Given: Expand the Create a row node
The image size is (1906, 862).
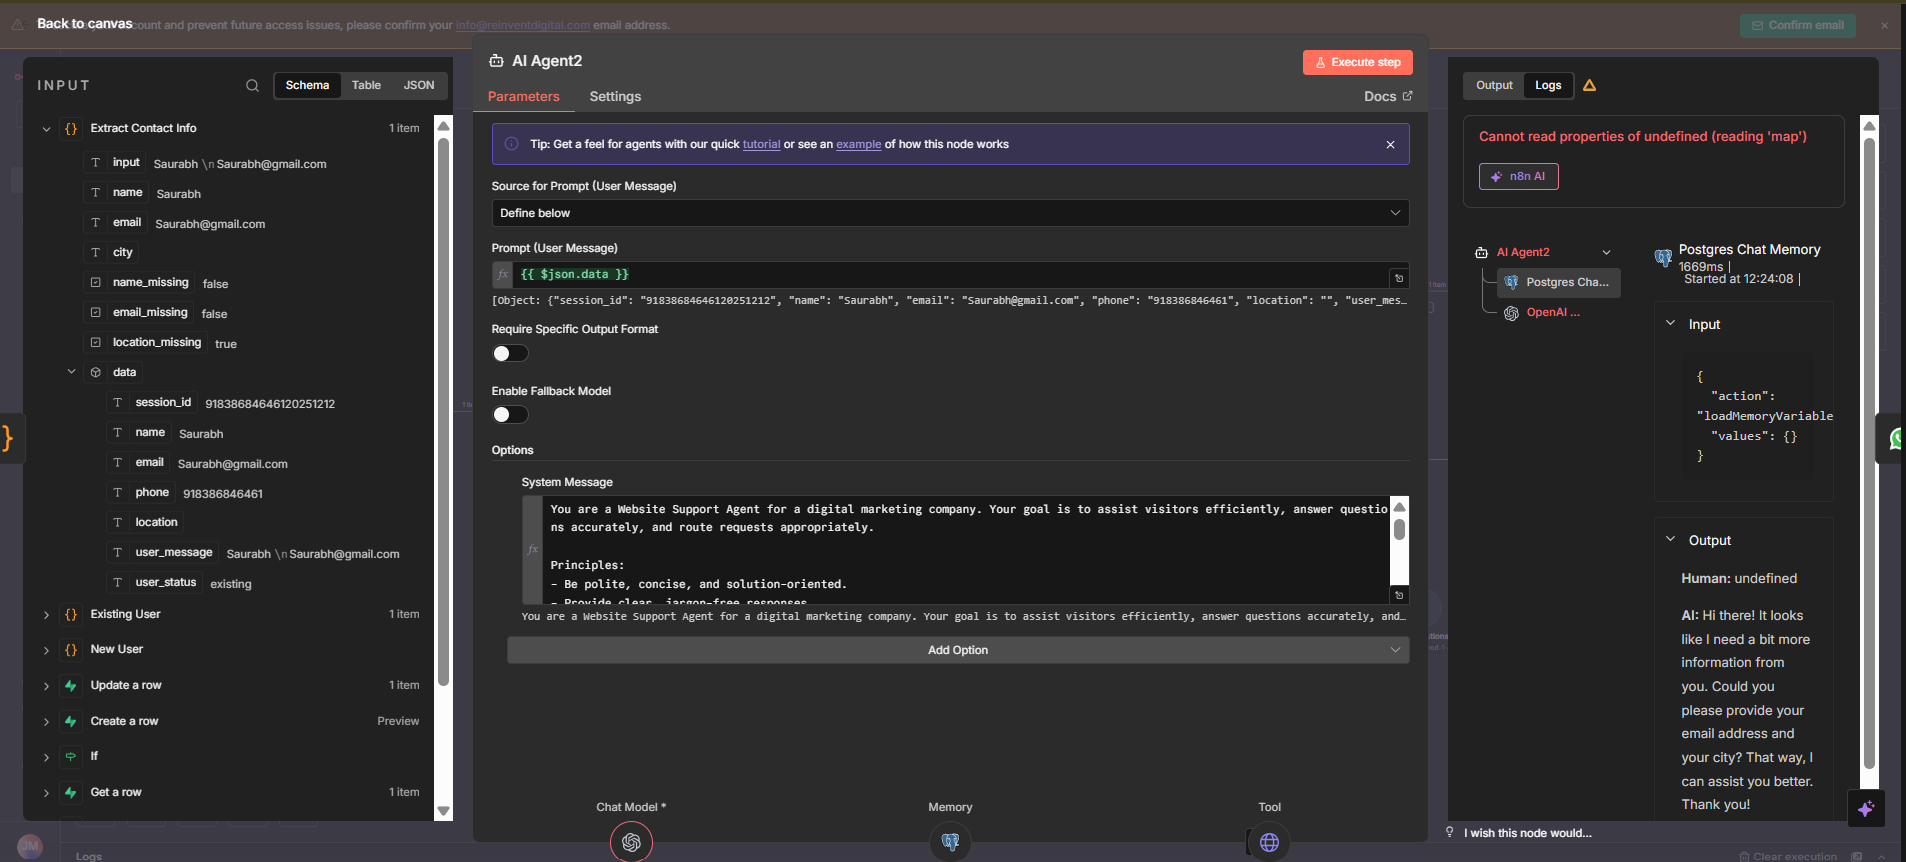Looking at the screenshot, I should coord(46,722).
